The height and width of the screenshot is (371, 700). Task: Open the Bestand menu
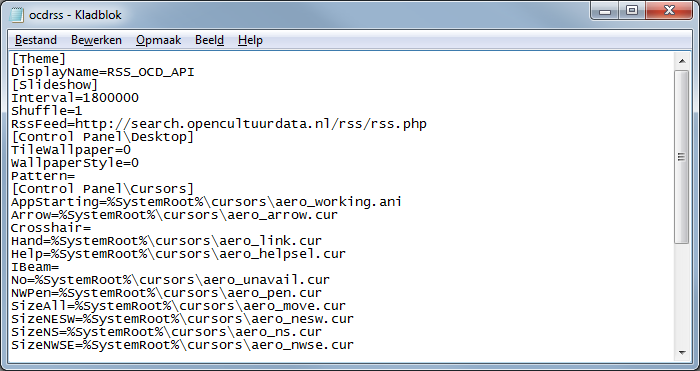[x=36, y=40]
